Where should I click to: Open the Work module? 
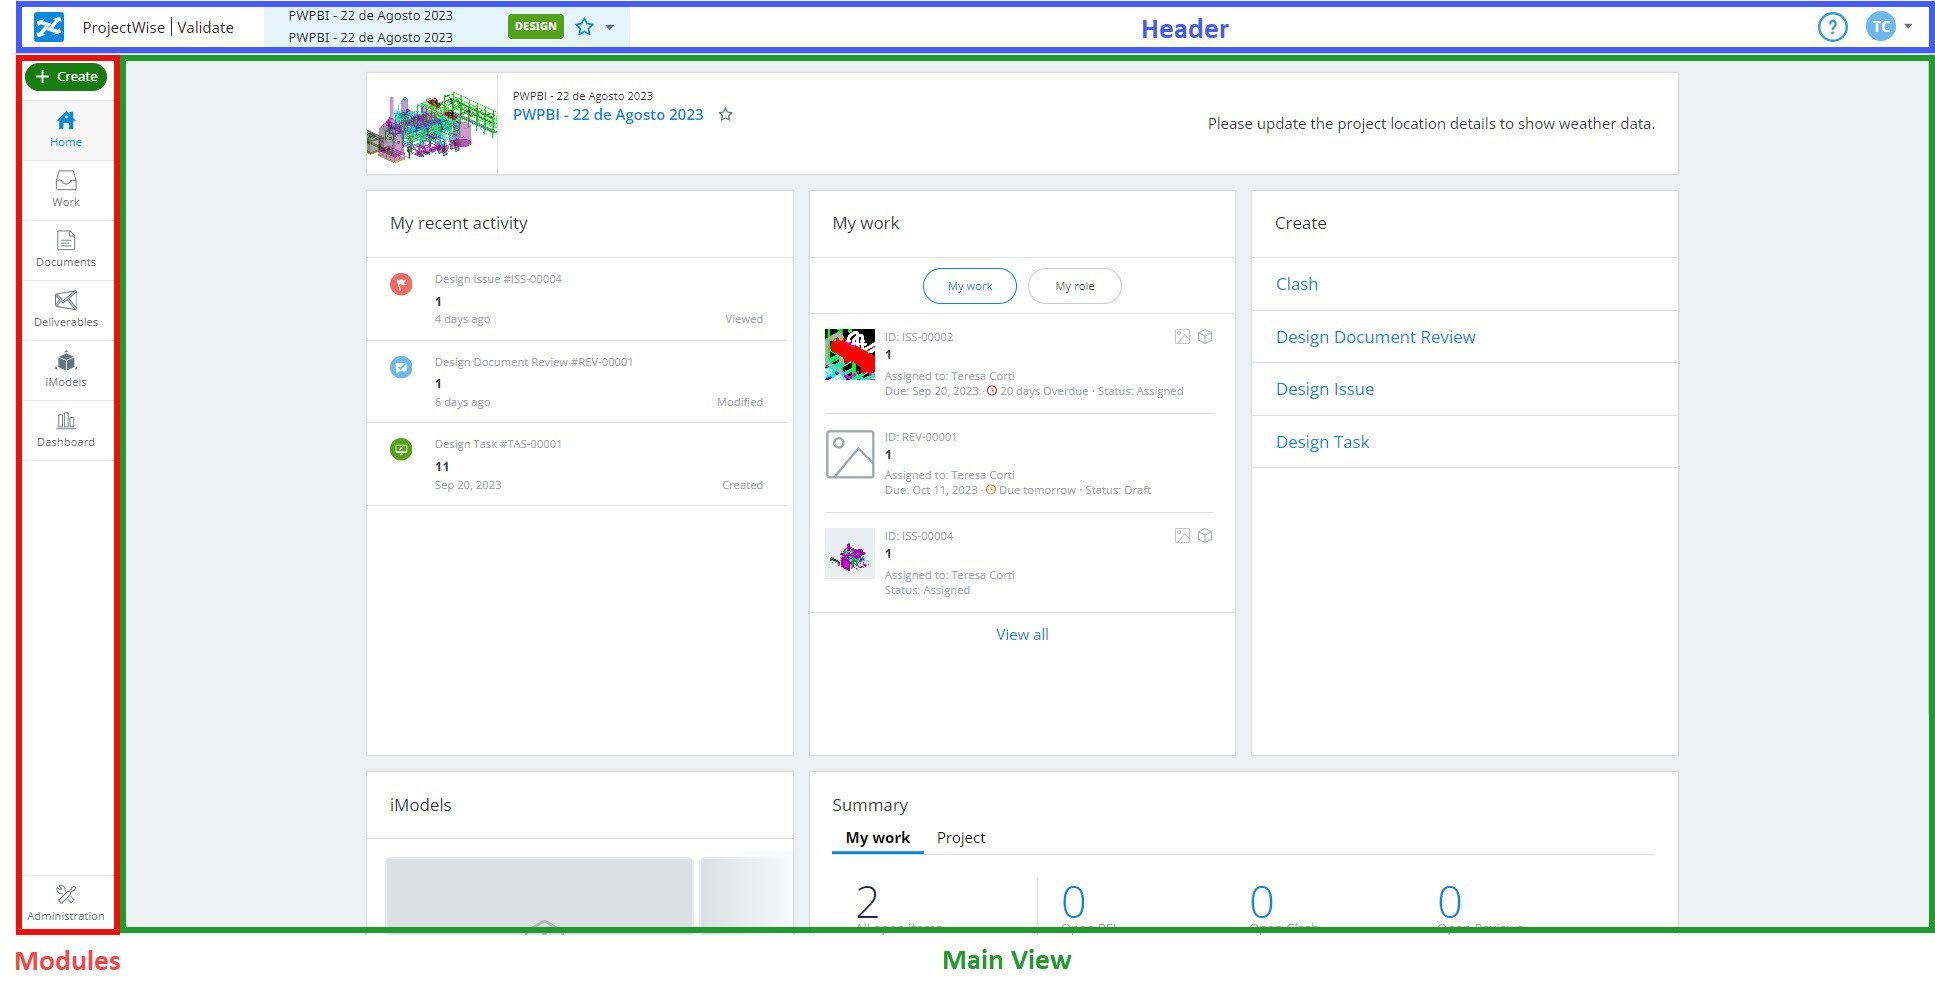tap(66, 190)
